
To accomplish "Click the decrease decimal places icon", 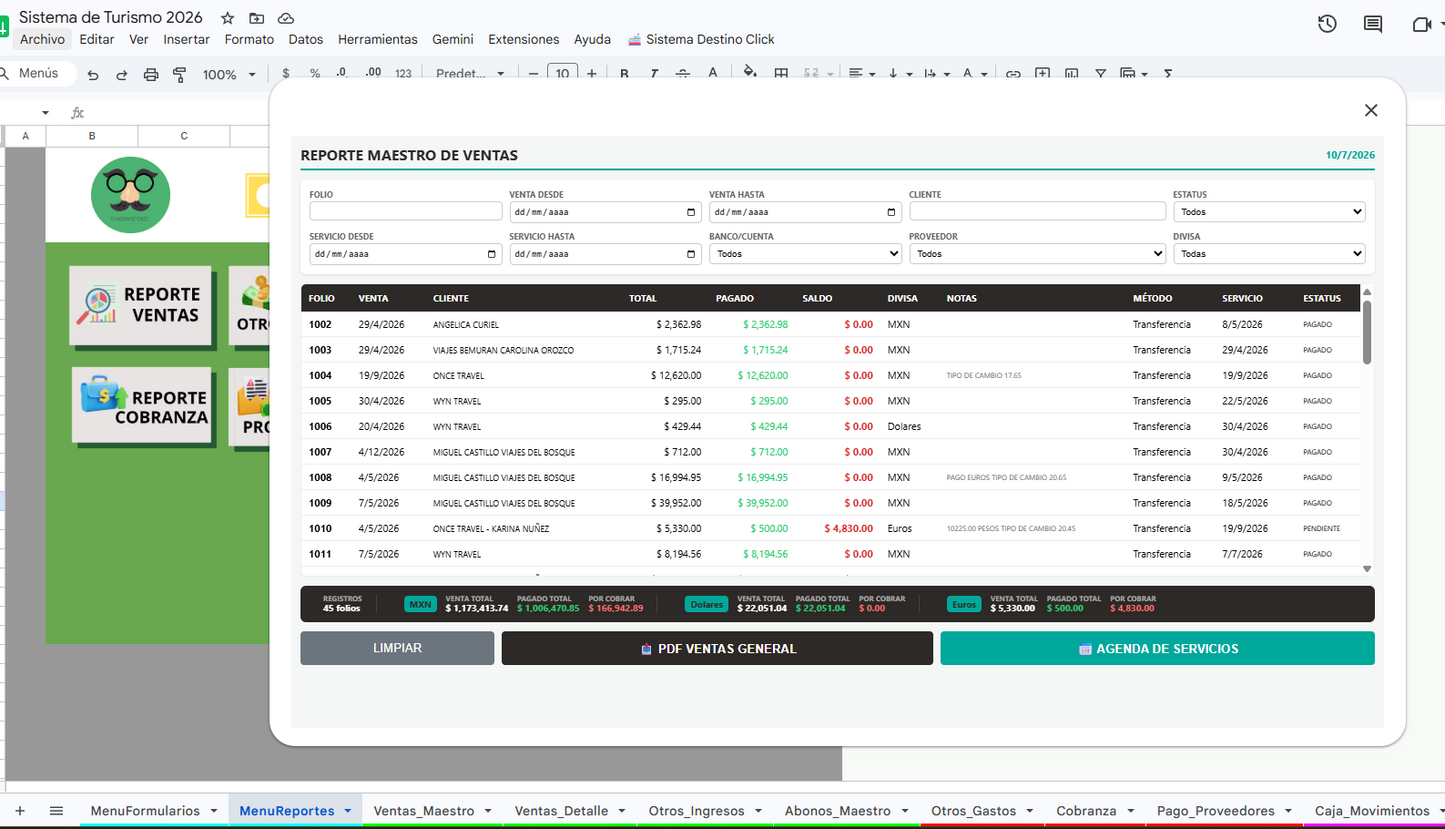I will (343, 73).
